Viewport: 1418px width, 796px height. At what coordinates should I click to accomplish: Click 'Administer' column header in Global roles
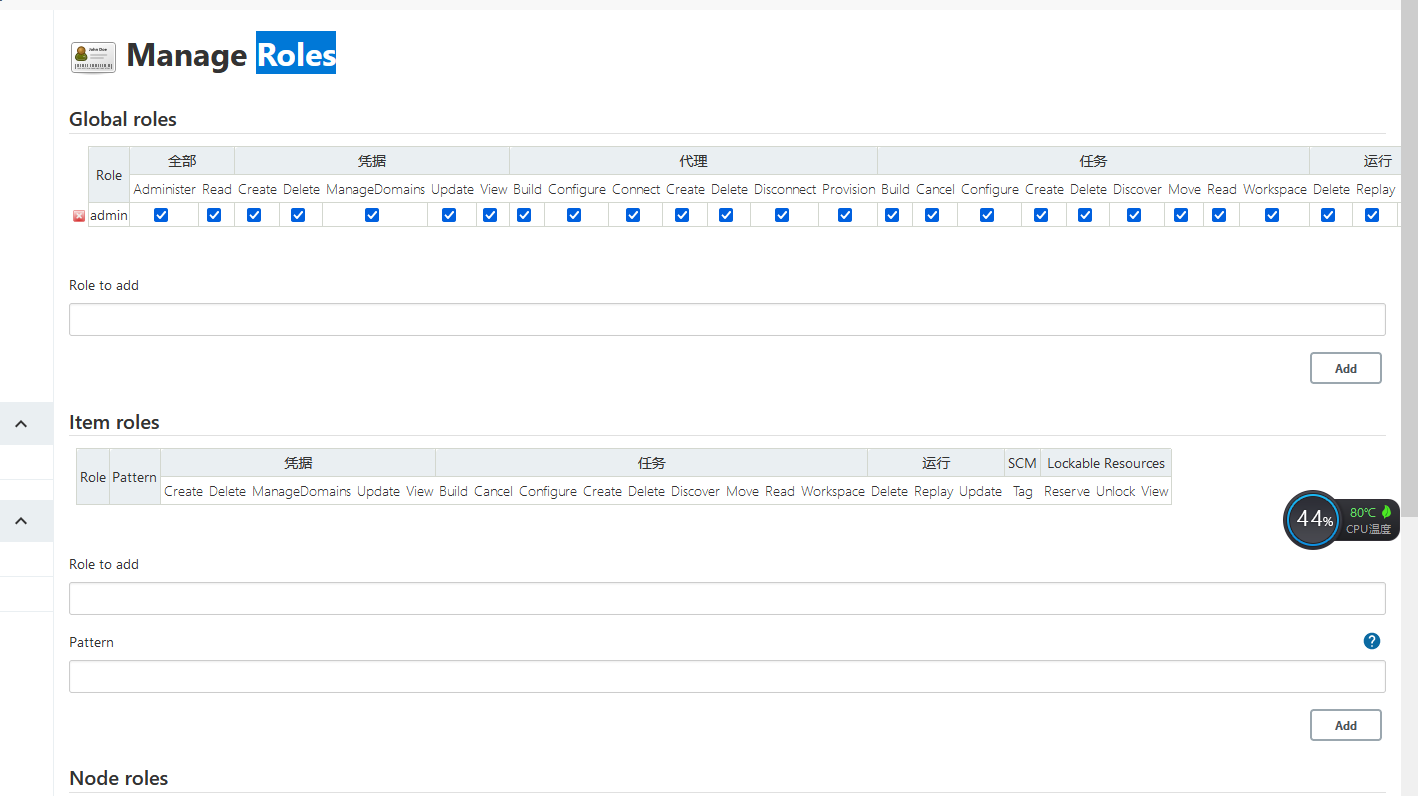164,189
